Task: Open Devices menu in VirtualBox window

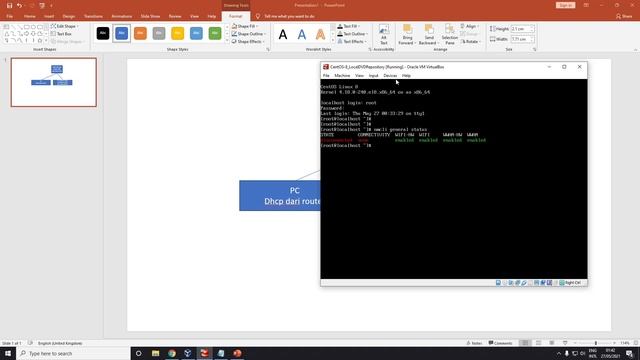Action: 390,76
